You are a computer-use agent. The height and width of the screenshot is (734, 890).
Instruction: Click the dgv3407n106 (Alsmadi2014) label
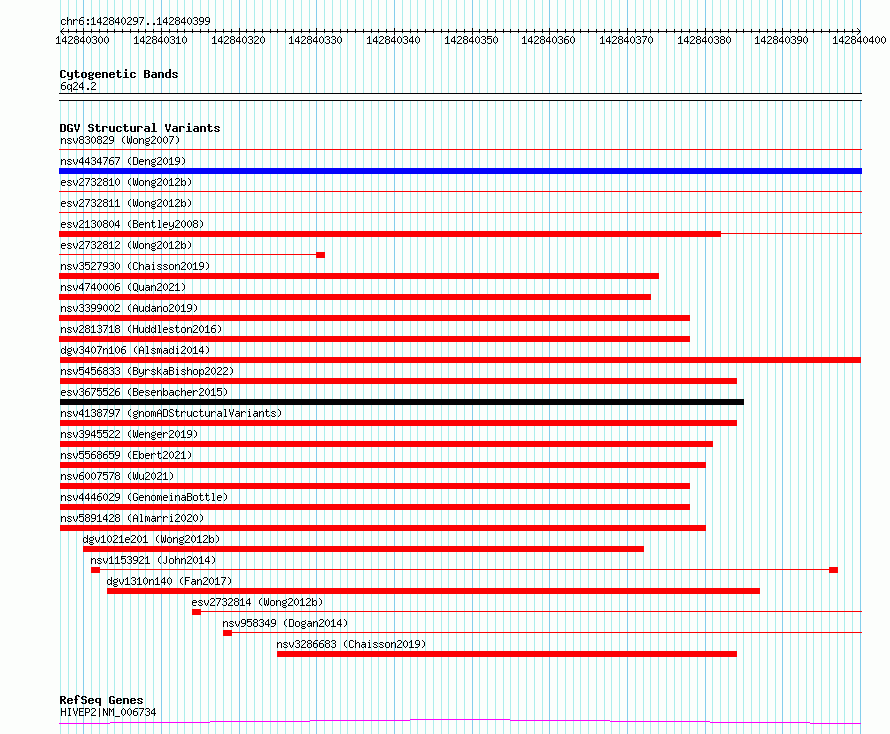135,350
